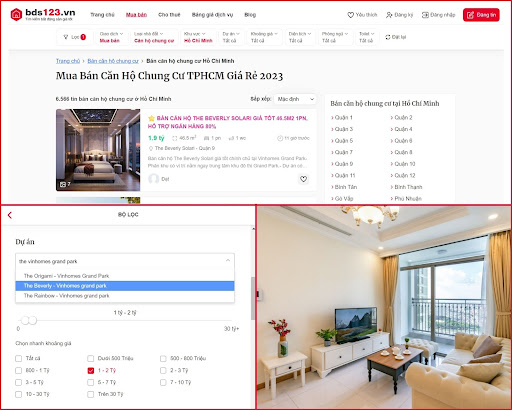This screenshot has width=512, height=410.
Task: Click the Đăng nhập login icon
Action: coord(425,15)
